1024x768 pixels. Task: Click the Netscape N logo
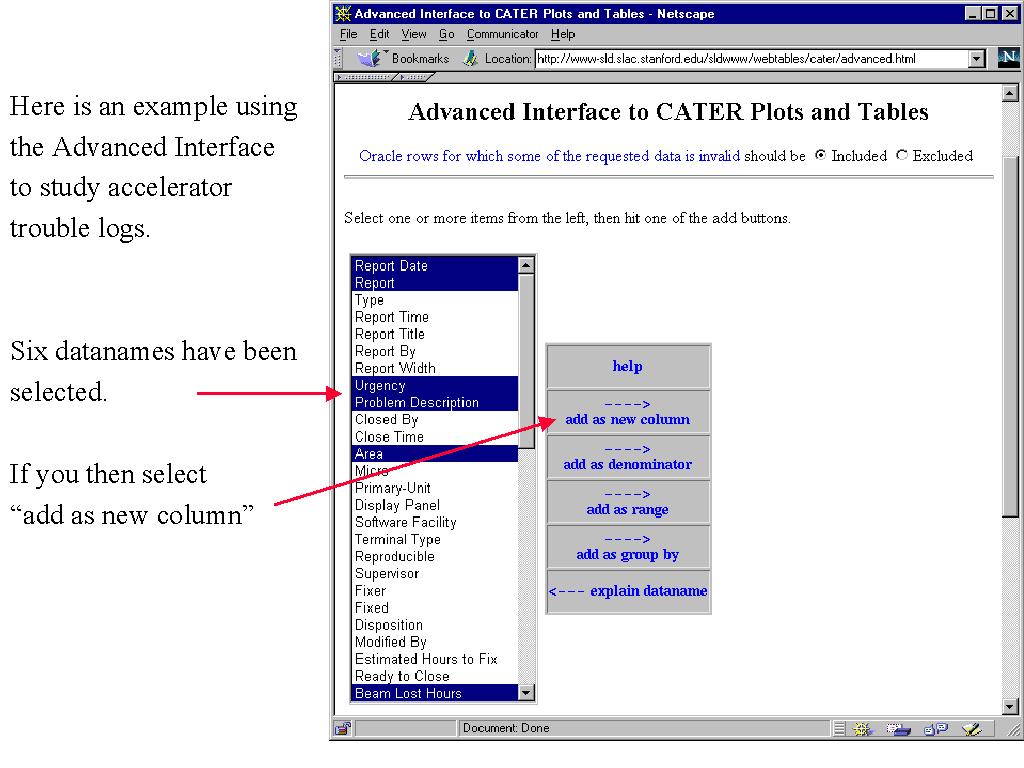1007,59
